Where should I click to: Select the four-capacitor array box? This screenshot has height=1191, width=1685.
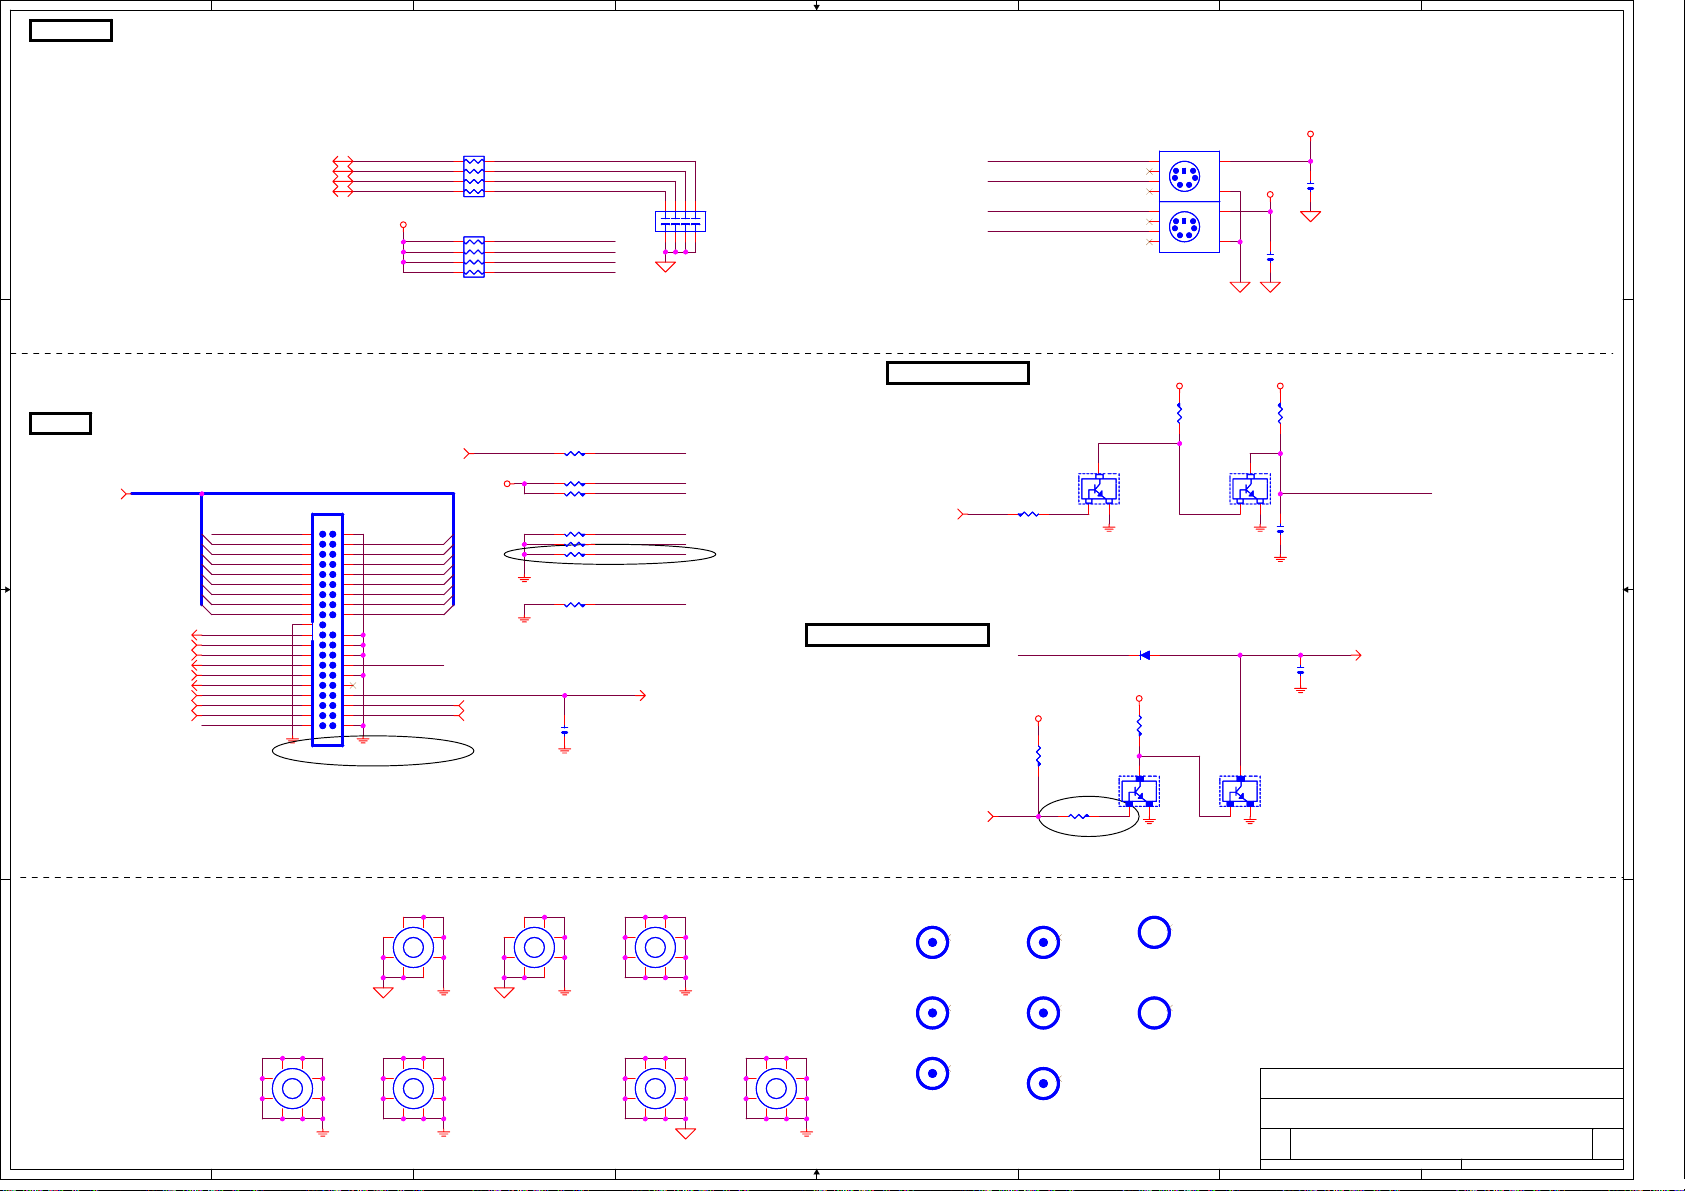[x=680, y=221]
